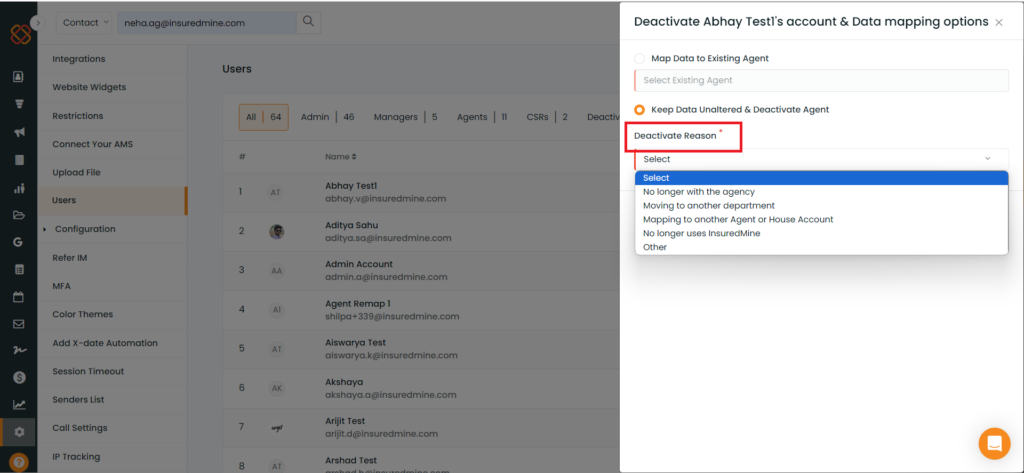The height and width of the screenshot is (473, 1024).
Task: Open the bar chart with person sidebar icon
Action: [x=19, y=188]
